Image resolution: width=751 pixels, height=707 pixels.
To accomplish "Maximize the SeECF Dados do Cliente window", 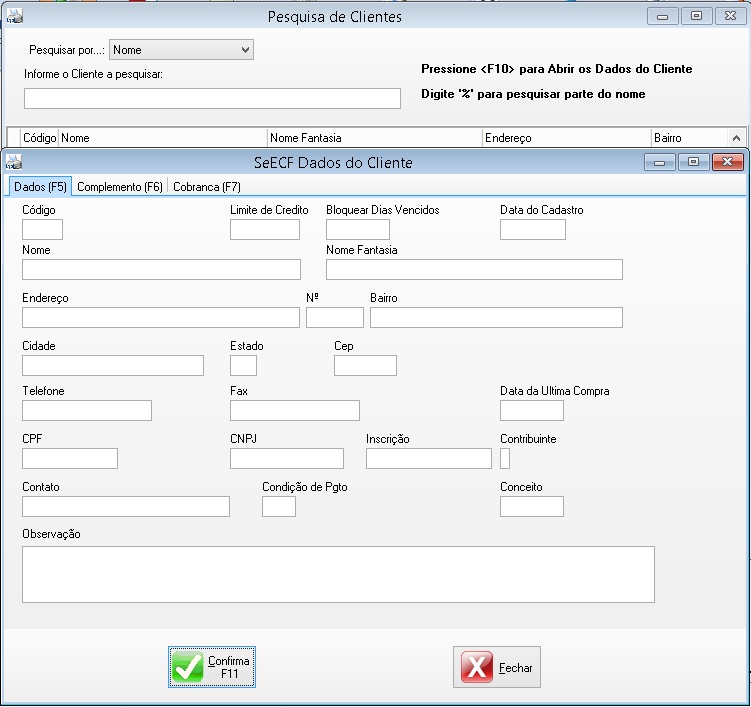I will (x=692, y=162).
